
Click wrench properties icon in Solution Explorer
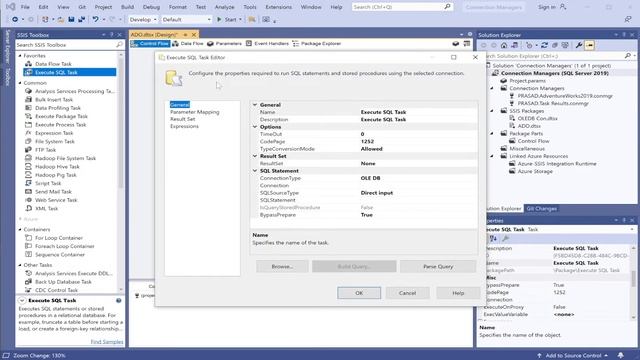579,45
